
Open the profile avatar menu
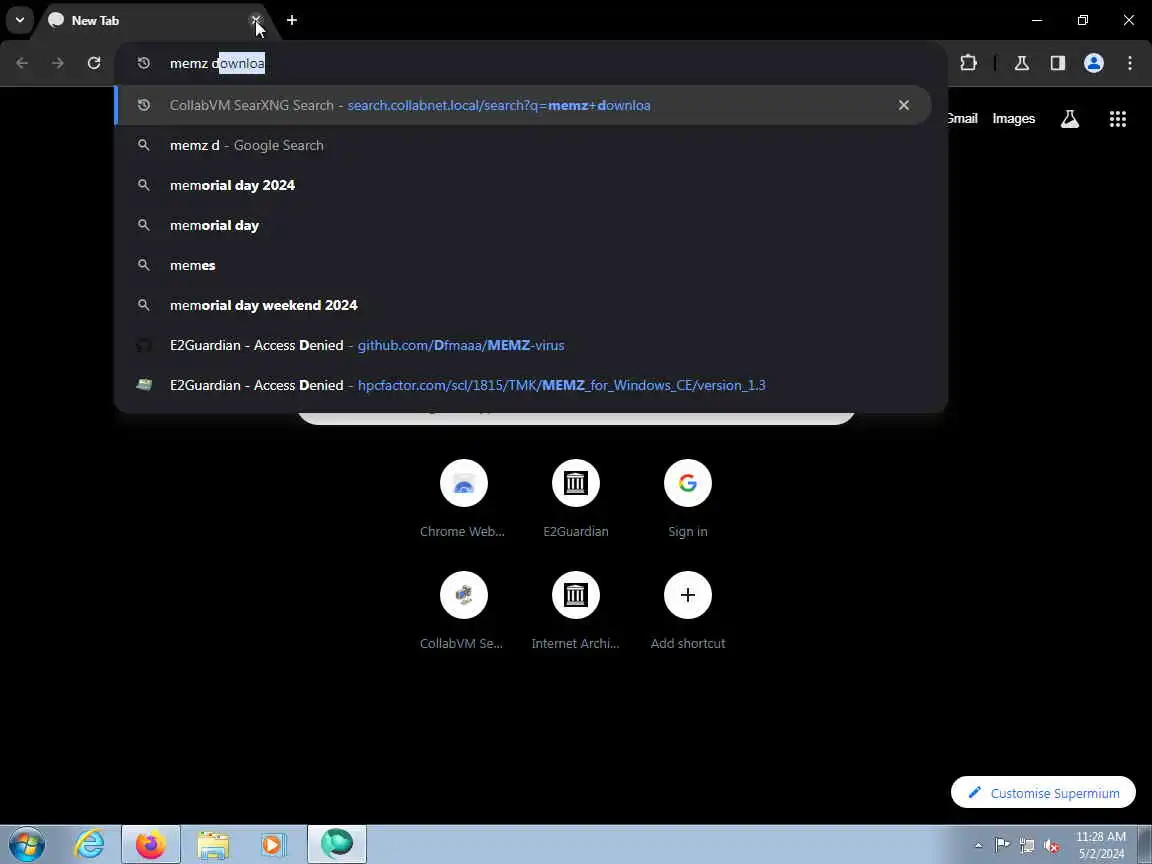pyautogui.click(x=1093, y=63)
